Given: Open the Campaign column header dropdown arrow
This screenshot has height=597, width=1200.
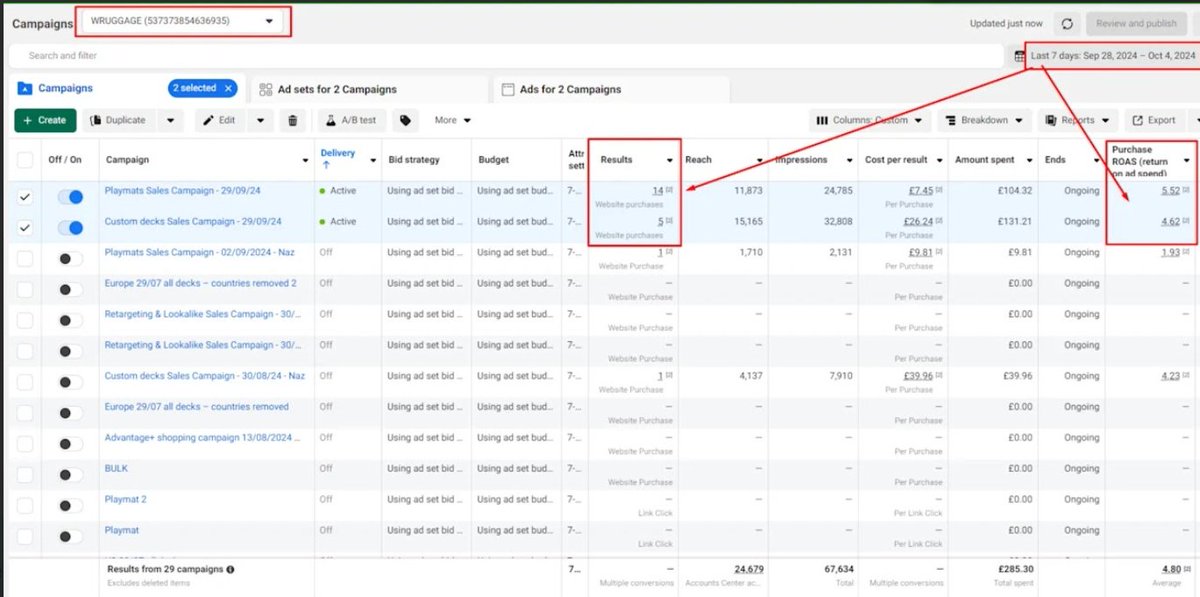Looking at the screenshot, I should pyautogui.click(x=305, y=160).
